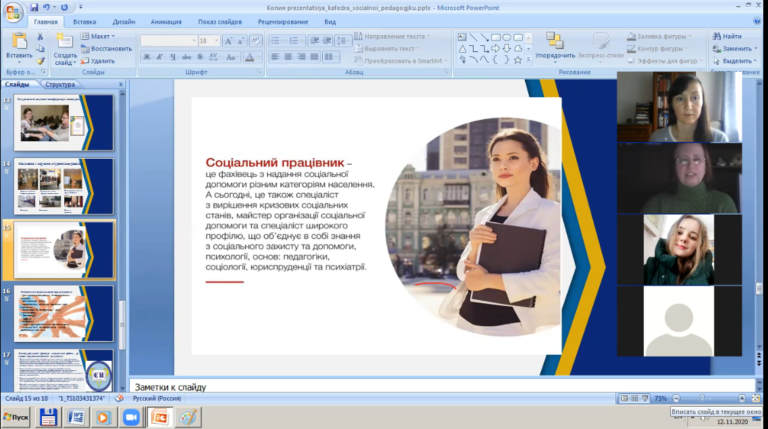The height and width of the screenshot is (429, 768).
Task: Click the Найти find button
Action: (727, 36)
